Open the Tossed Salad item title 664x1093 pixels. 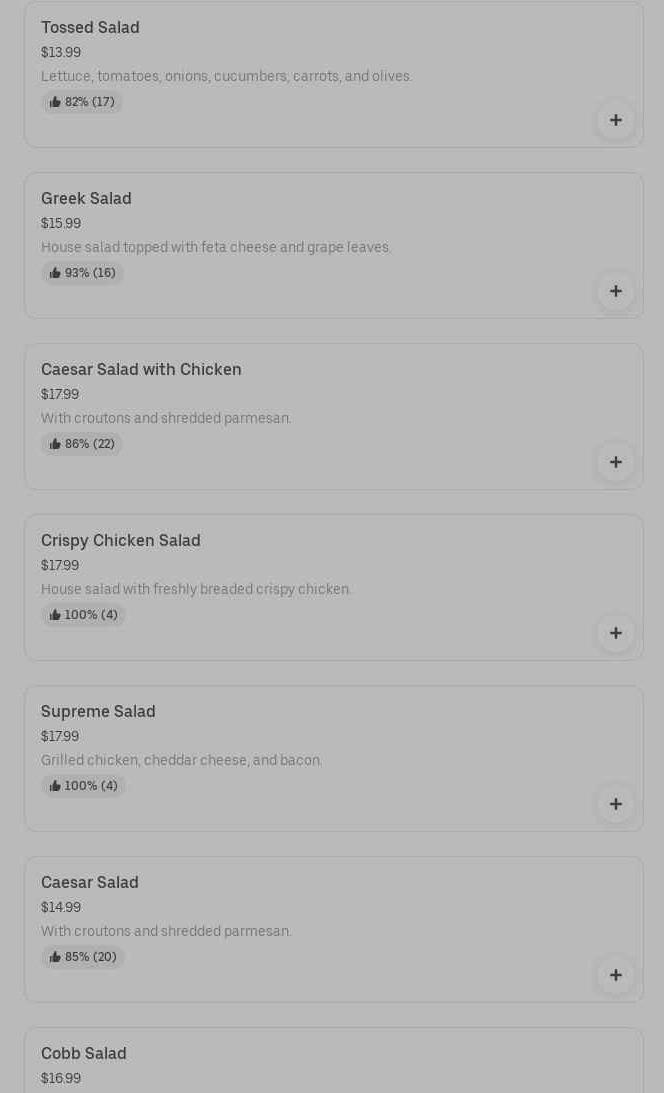pyautogui.click(x=90, y=28)
